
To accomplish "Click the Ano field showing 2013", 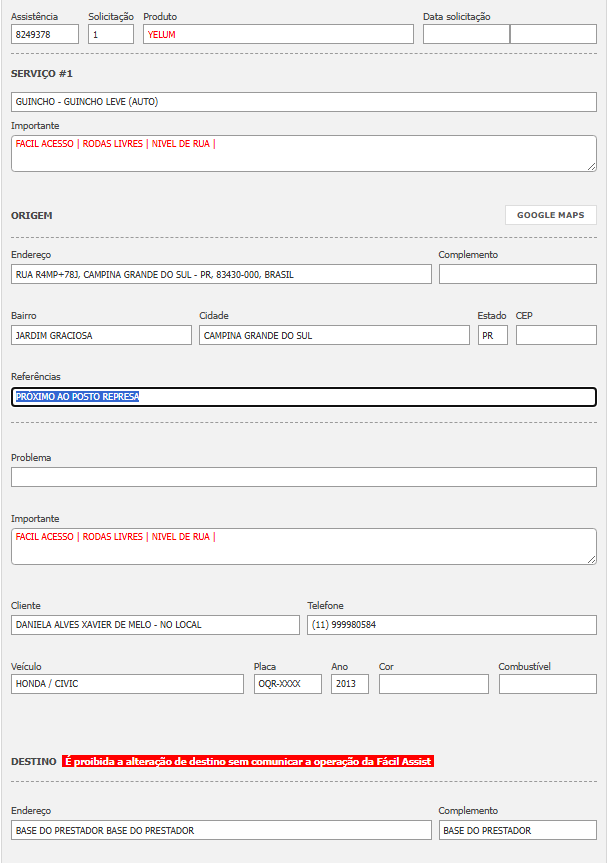I will 350,684.
